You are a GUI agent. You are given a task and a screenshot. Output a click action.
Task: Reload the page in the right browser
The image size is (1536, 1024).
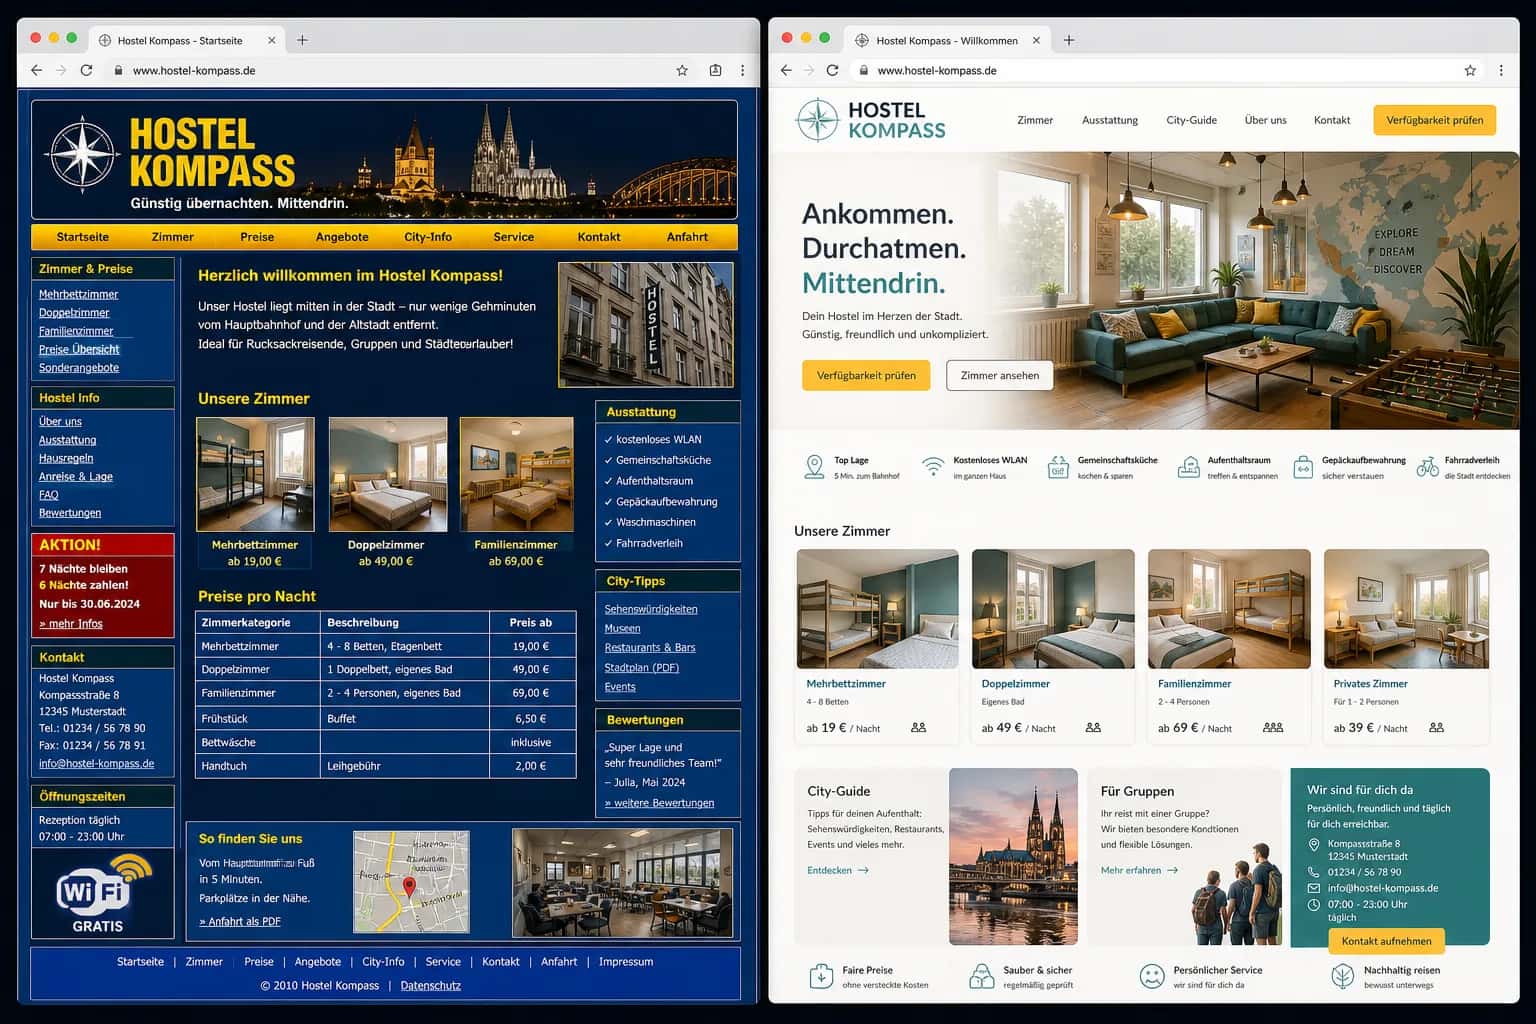coord(832,71)
